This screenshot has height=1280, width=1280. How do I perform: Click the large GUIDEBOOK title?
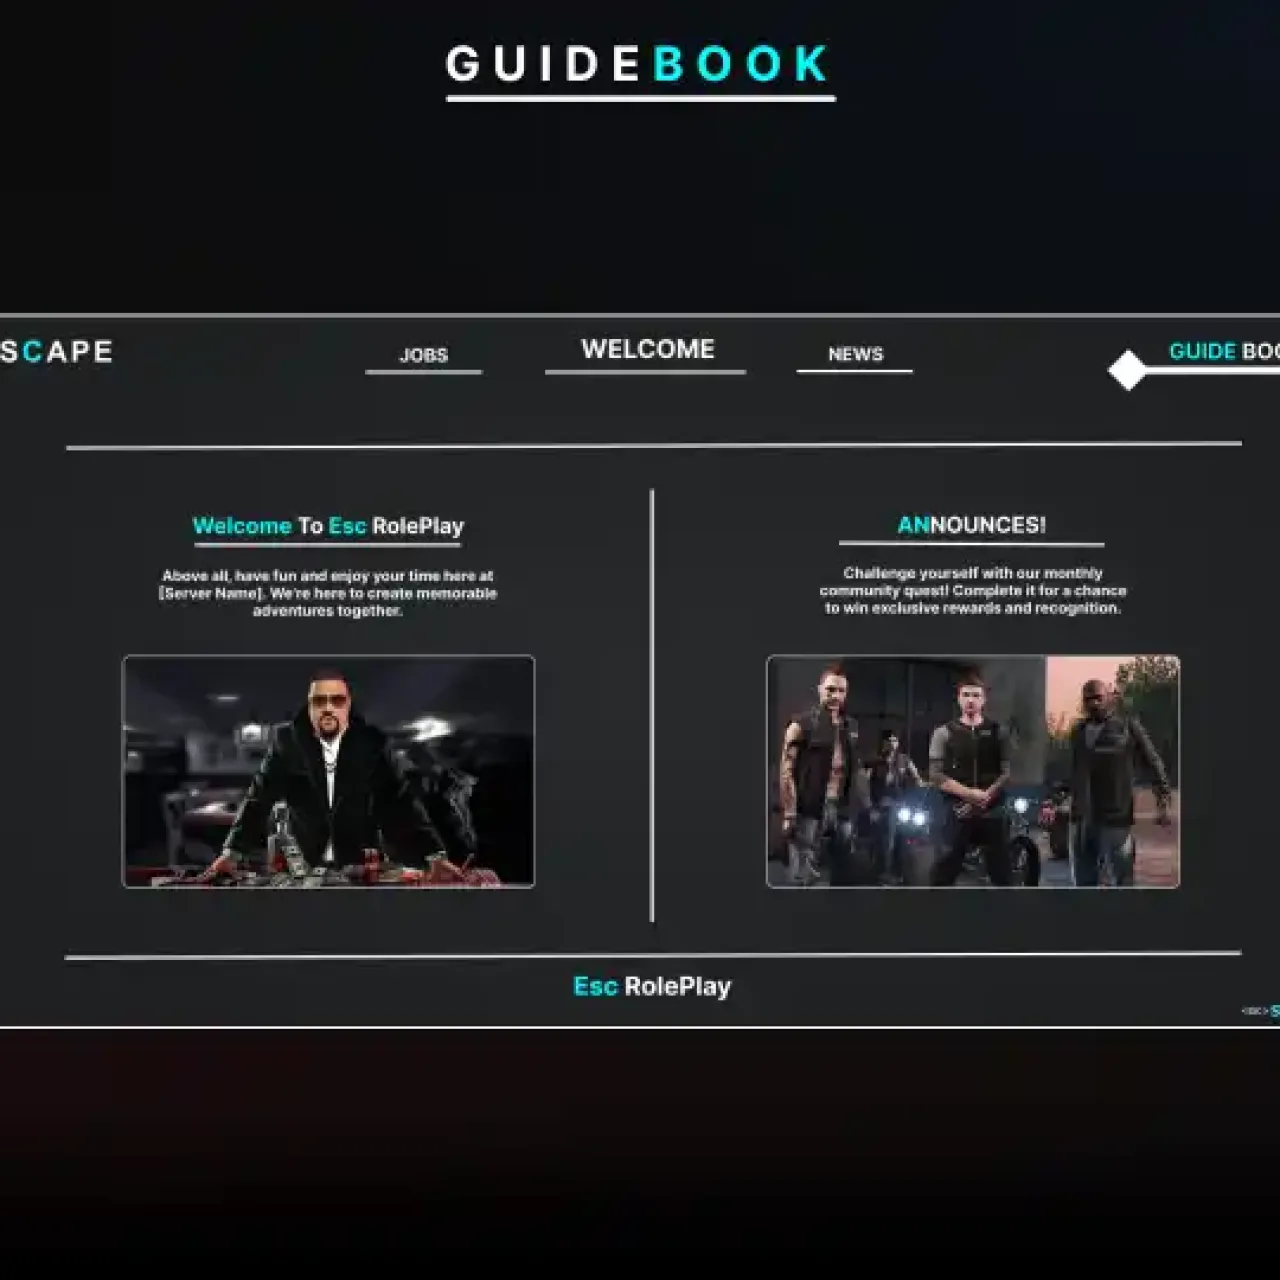point(639,64)
